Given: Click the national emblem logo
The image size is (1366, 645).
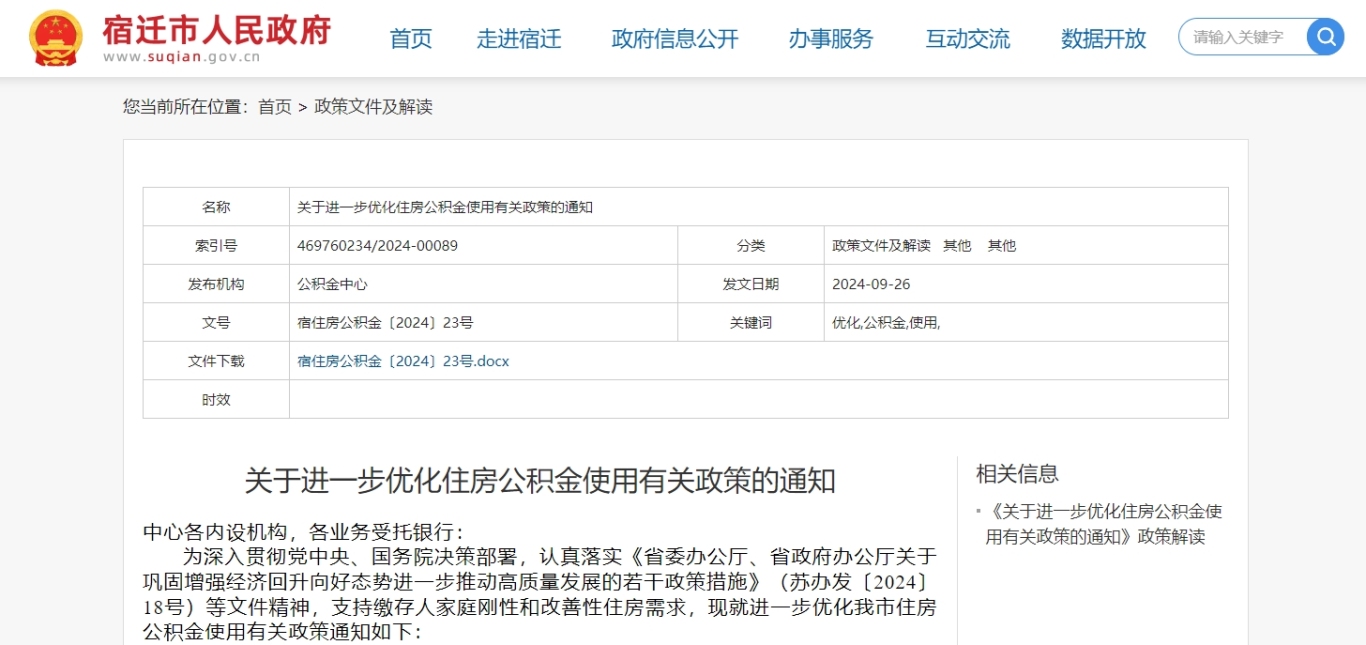Looking at the screenshot, I should (56, 38).
